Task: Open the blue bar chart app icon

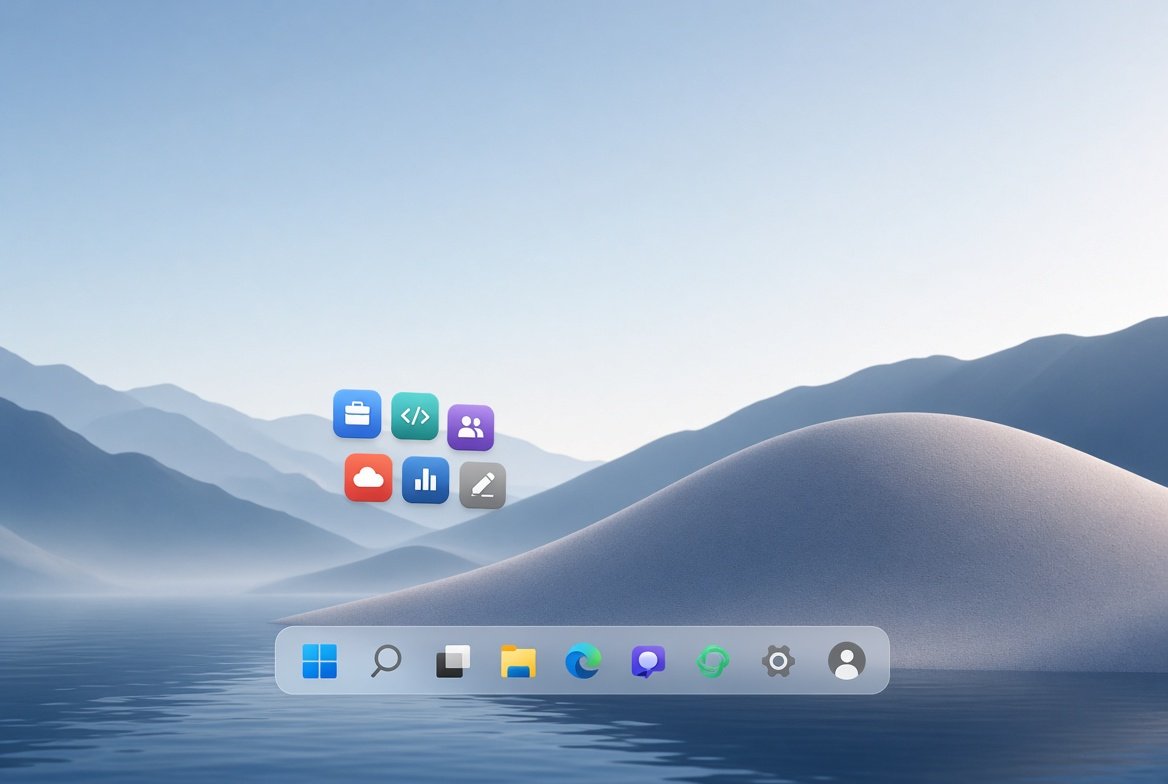Action: (x=425, y=480)
